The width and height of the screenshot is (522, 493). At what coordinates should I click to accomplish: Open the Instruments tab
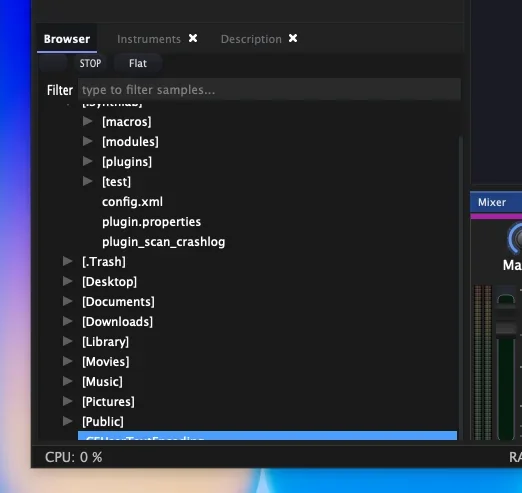[149, 39]
